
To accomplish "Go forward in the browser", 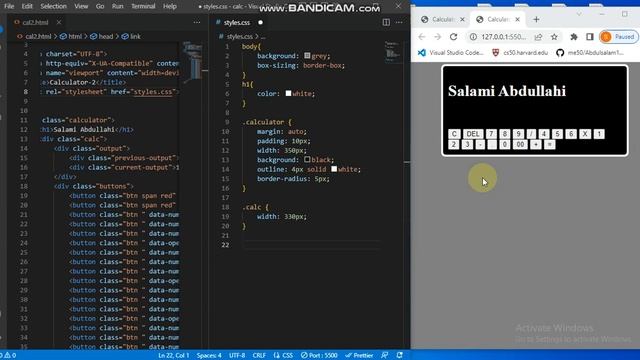I will [x=438, y=37].
